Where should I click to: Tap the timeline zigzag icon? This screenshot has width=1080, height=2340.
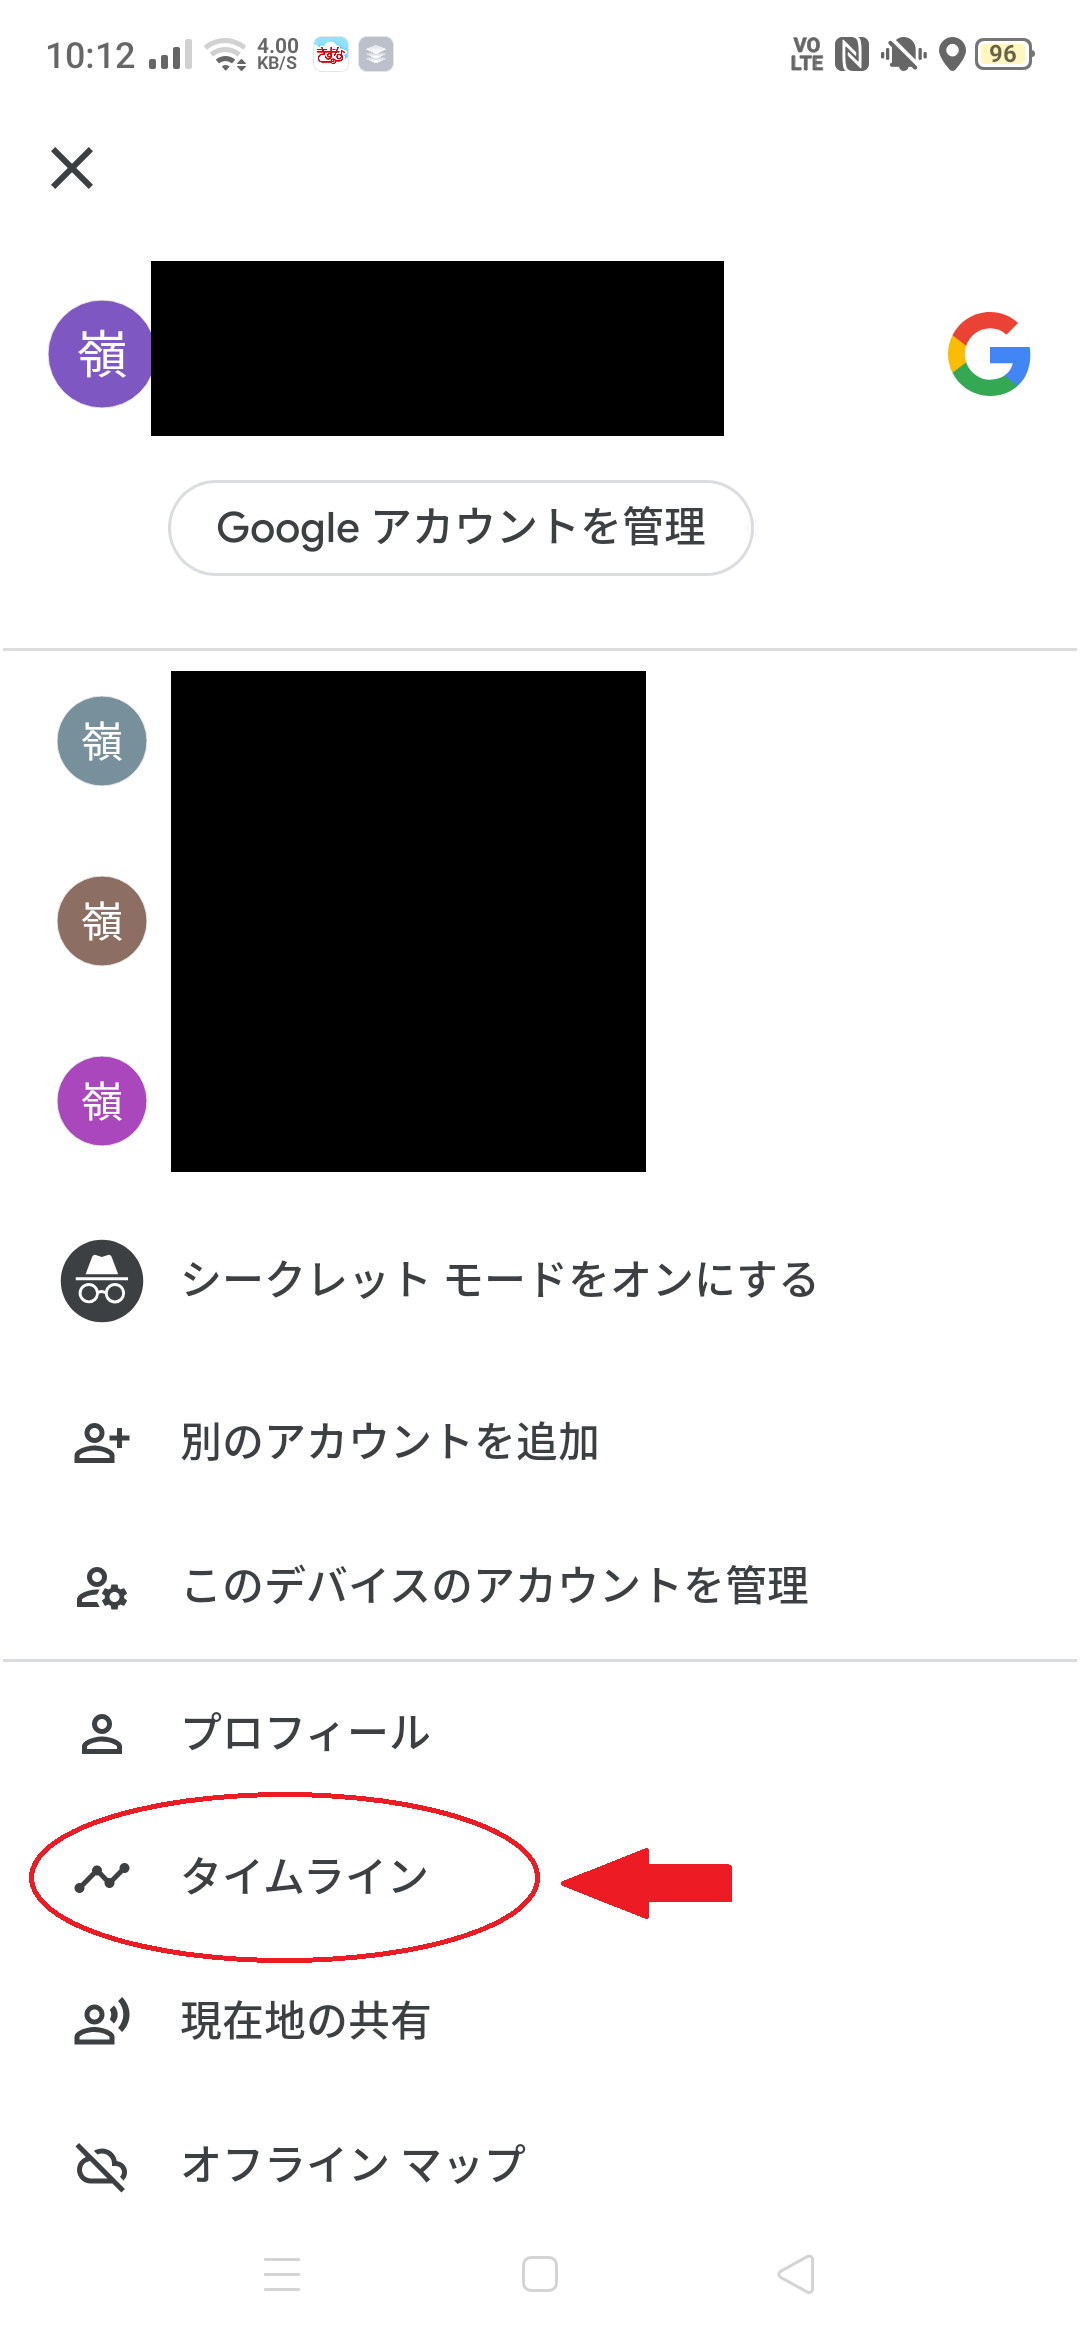click(102, 1877)
